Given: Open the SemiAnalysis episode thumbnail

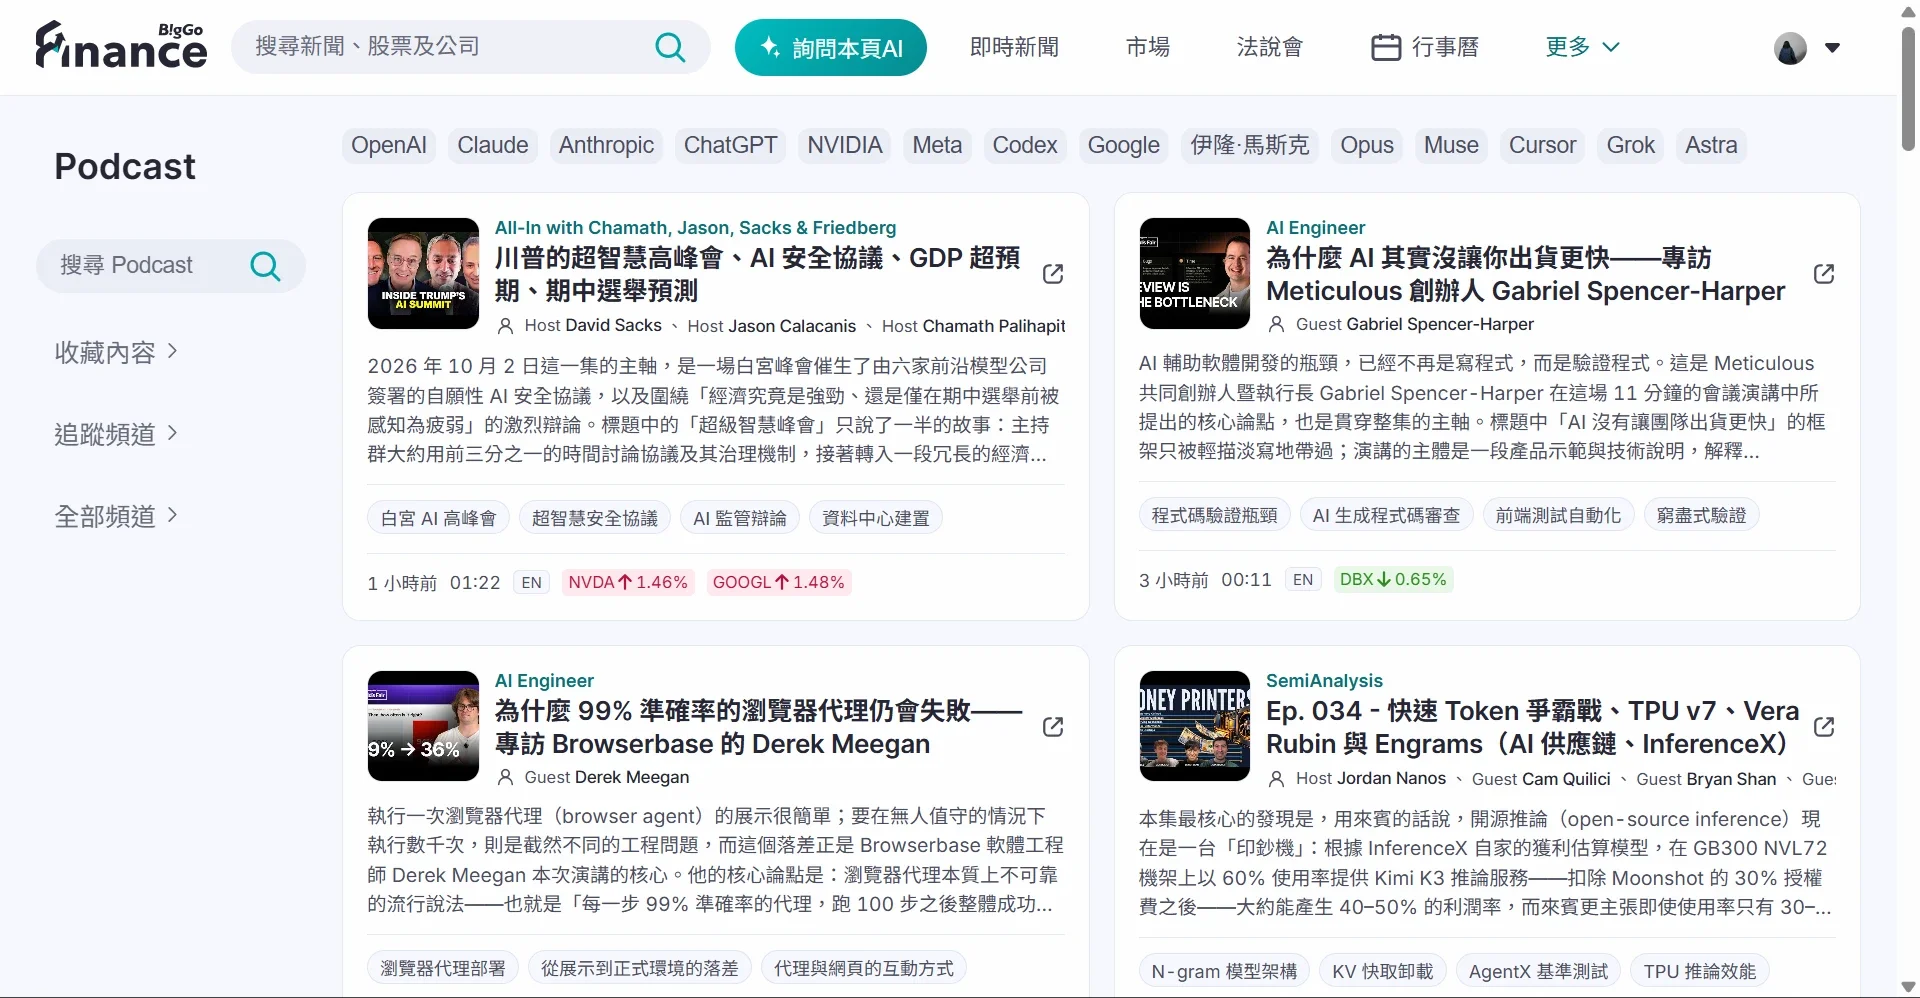Looking at the screenshot, I should point(1195,726).
